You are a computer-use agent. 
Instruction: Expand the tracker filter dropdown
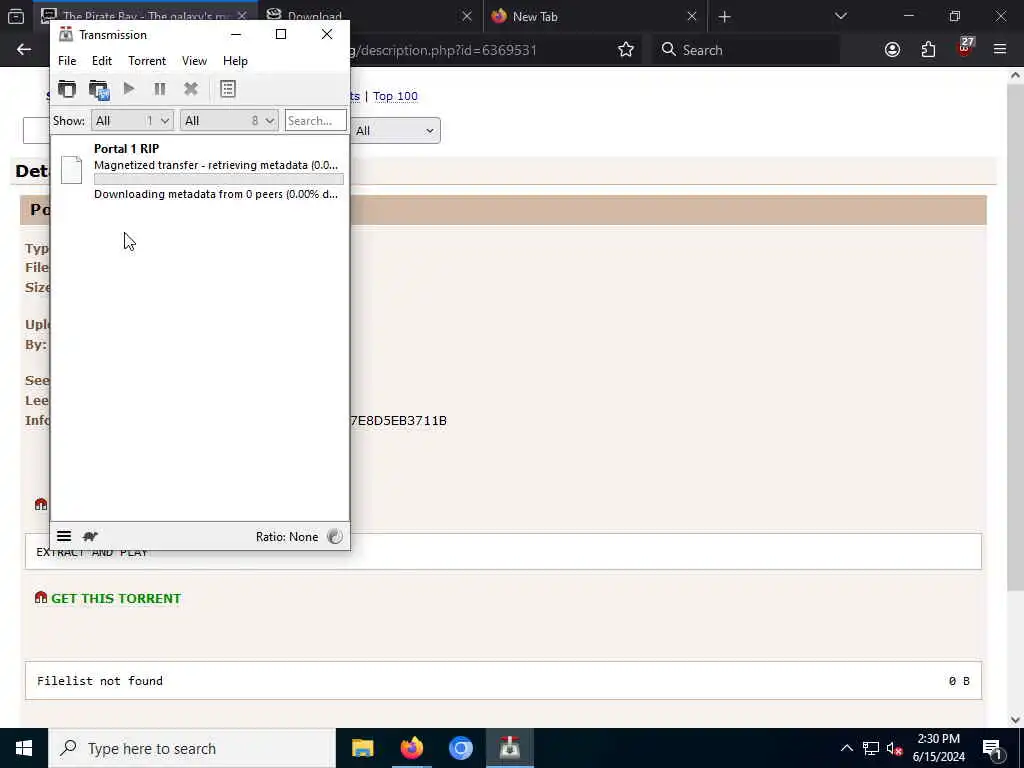point(229,121)
